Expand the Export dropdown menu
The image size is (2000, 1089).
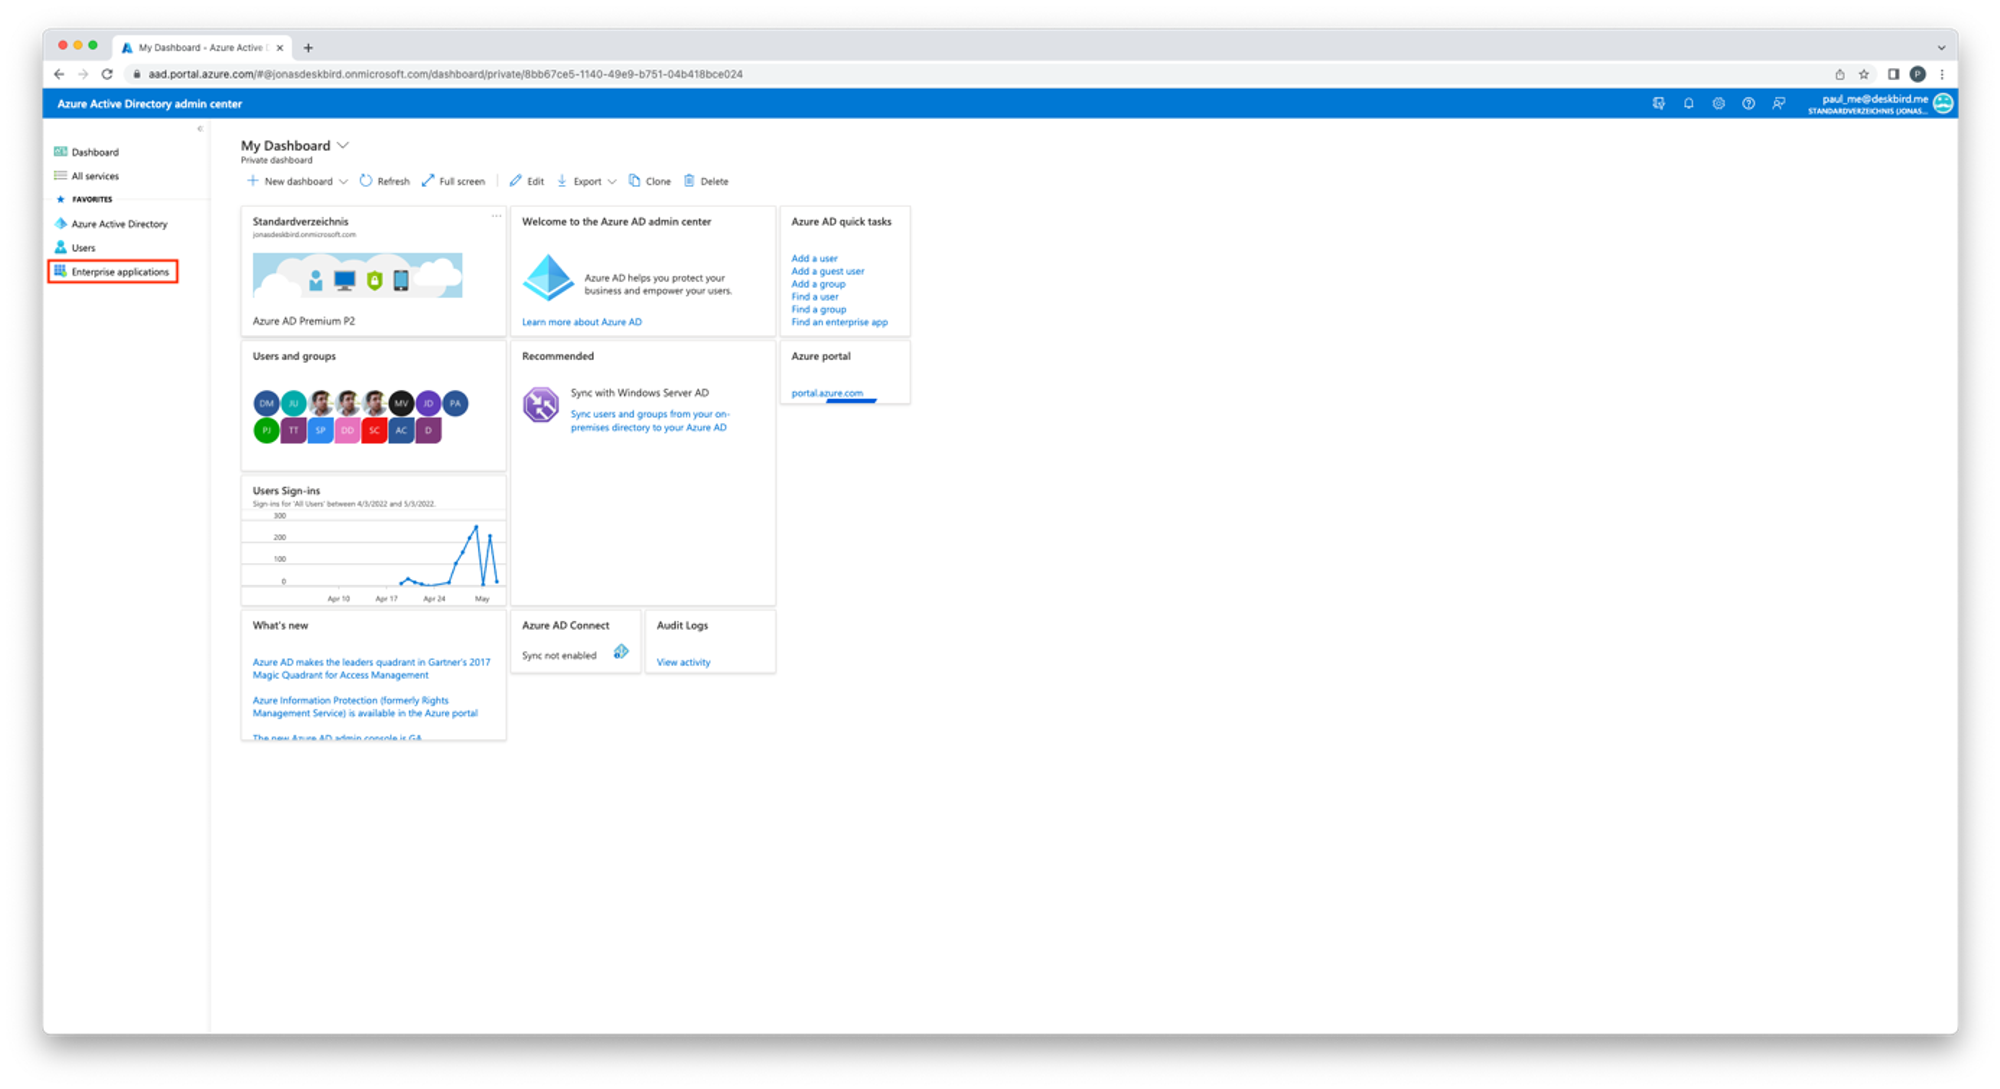click(x=612, y=182)
